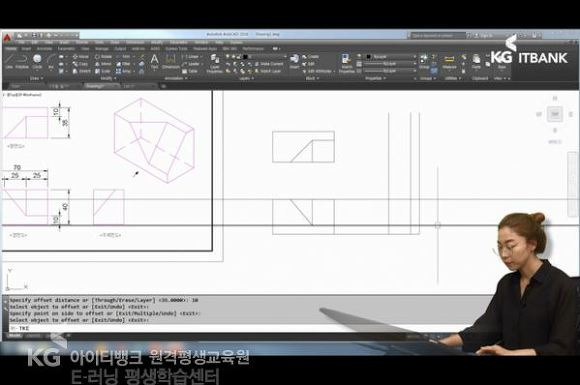Viewport: 580px width, 385px height.
Task: Select the Line tool in Draw panel
Action: click(9, 61)
